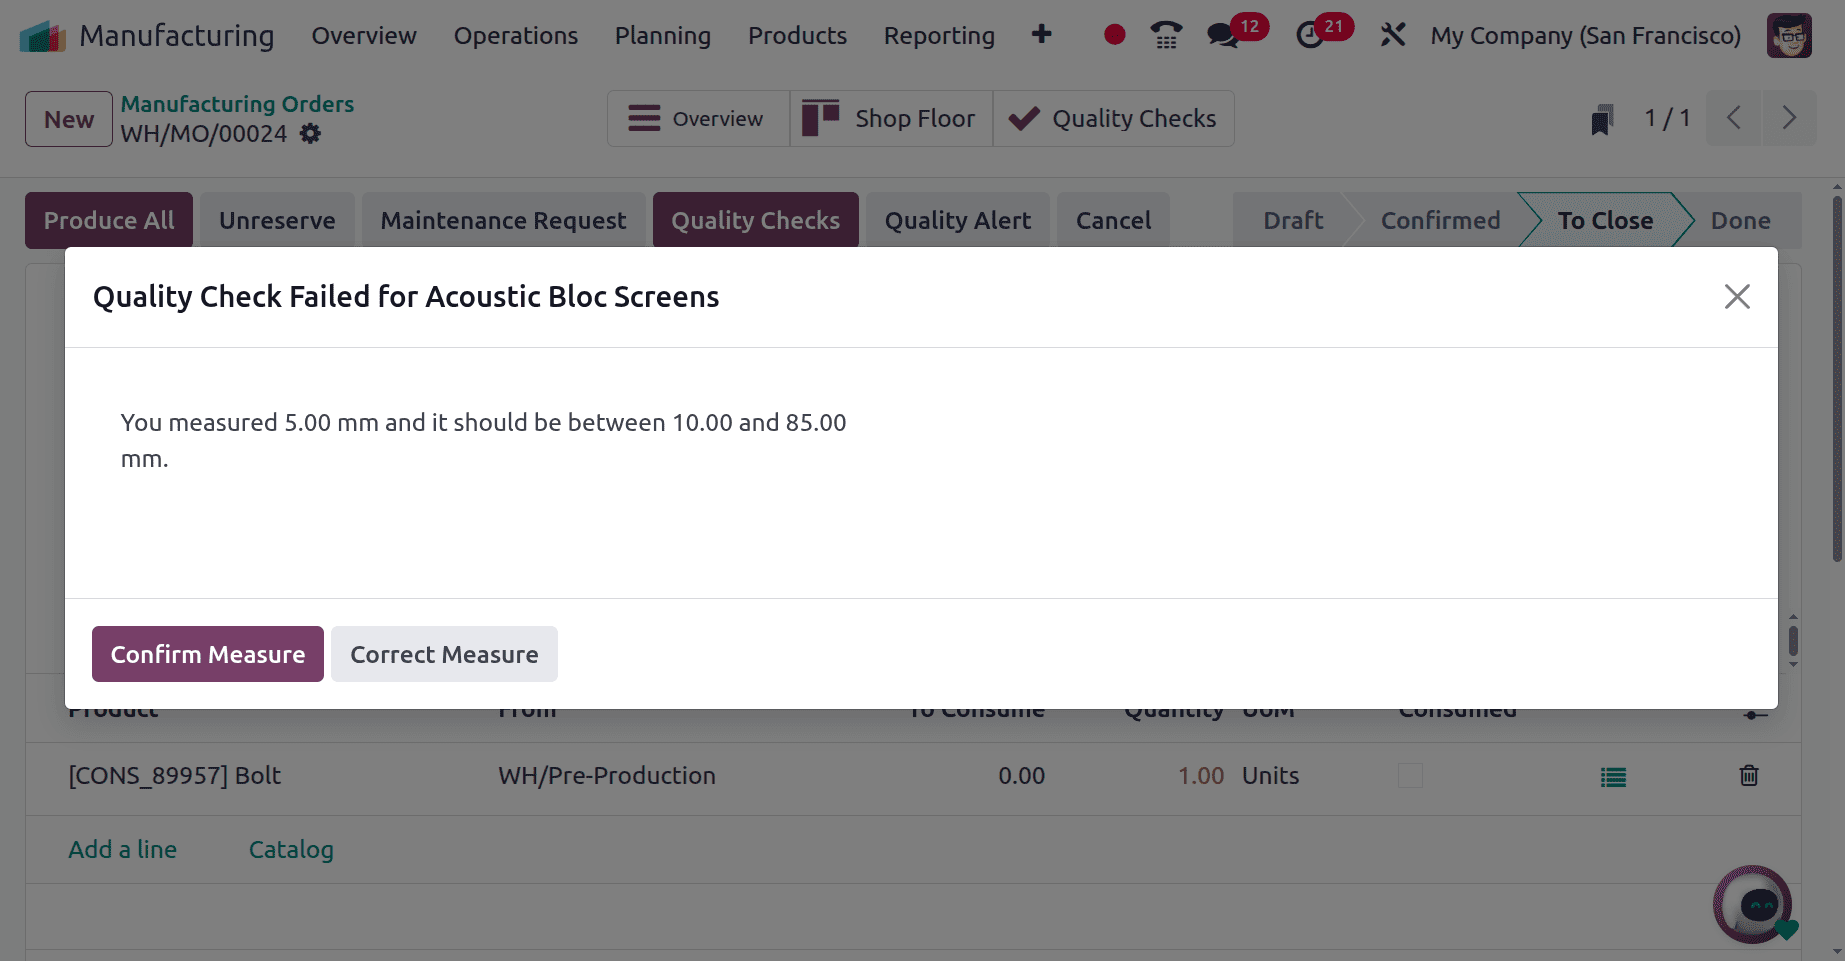Click the Confirm Measure button
1845x961 pixels.
point(207,654)
